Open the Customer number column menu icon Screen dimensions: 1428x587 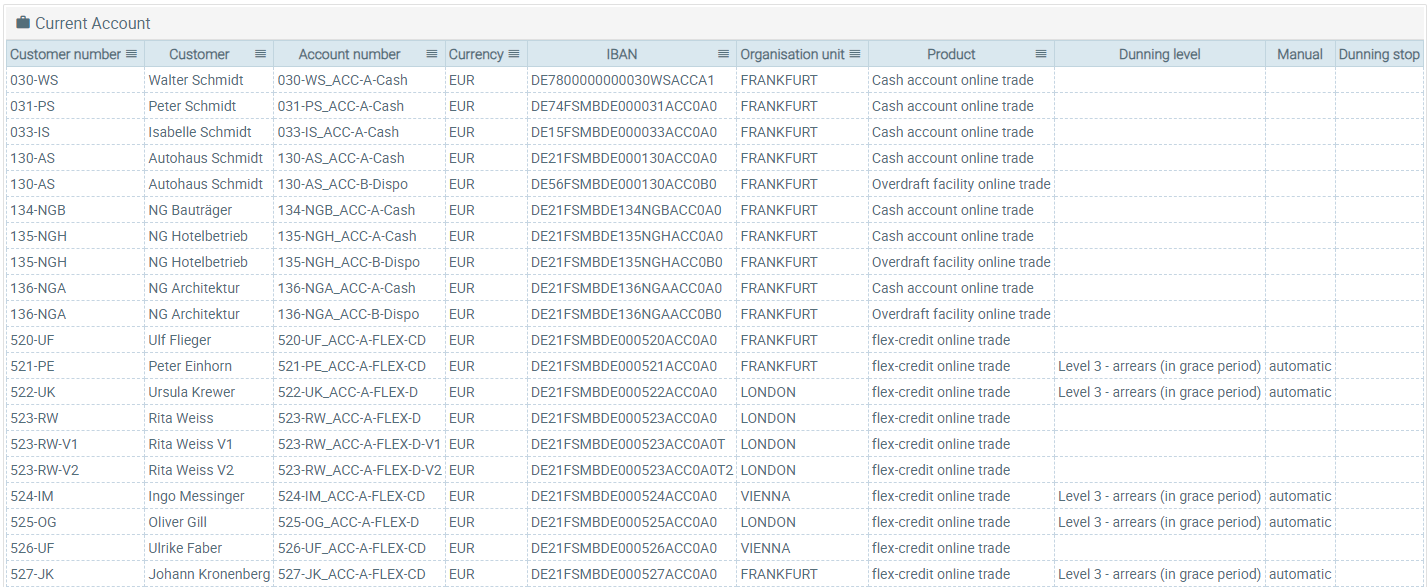pos(131,54)
